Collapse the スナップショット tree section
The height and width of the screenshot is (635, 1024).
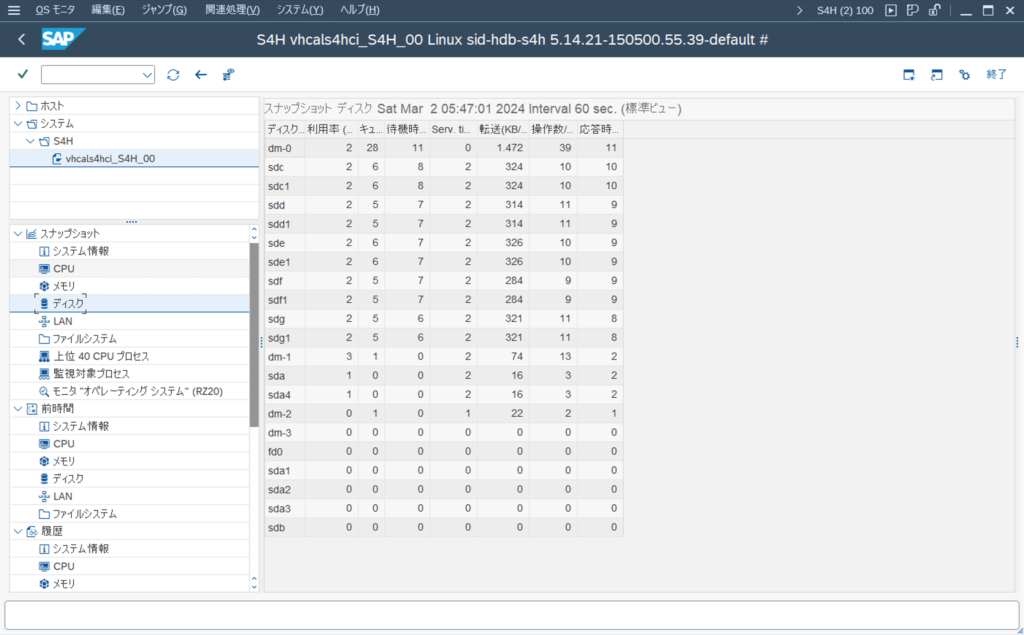(x=18, y=234)
